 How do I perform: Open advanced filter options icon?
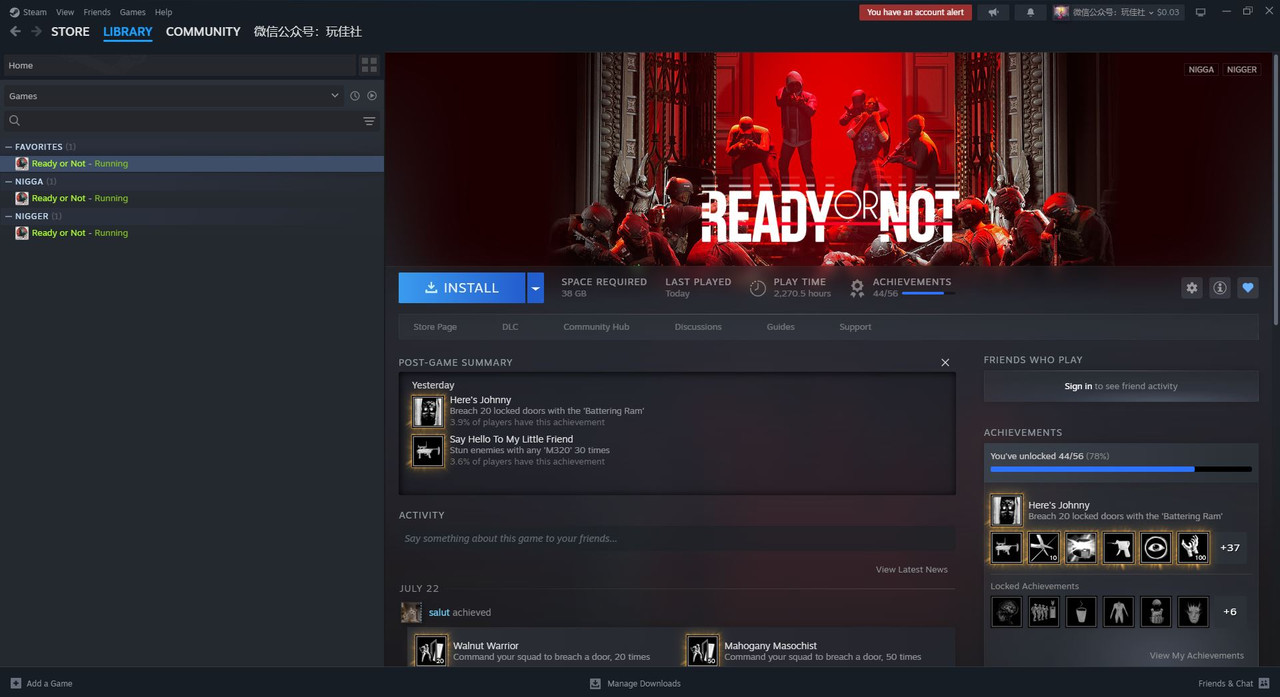(x=369, y=121)
